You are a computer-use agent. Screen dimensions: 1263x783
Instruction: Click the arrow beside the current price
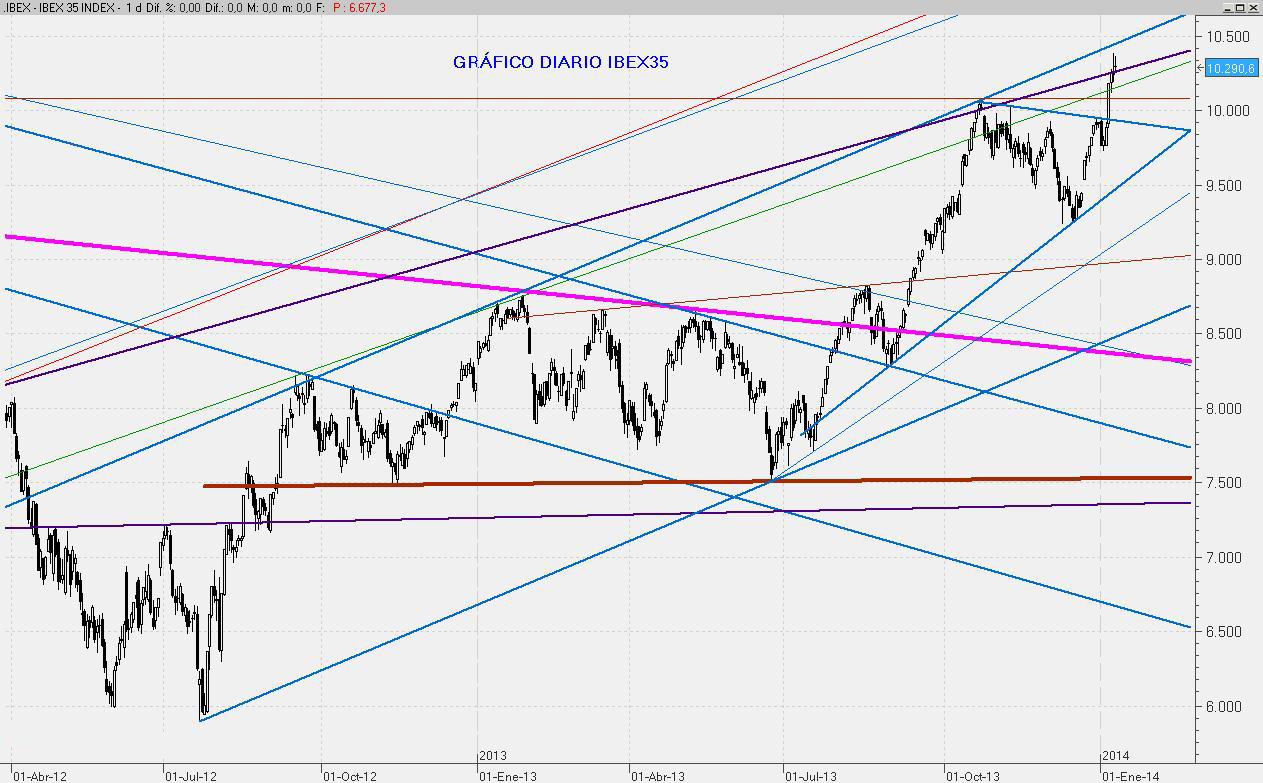pos(1201,68)
